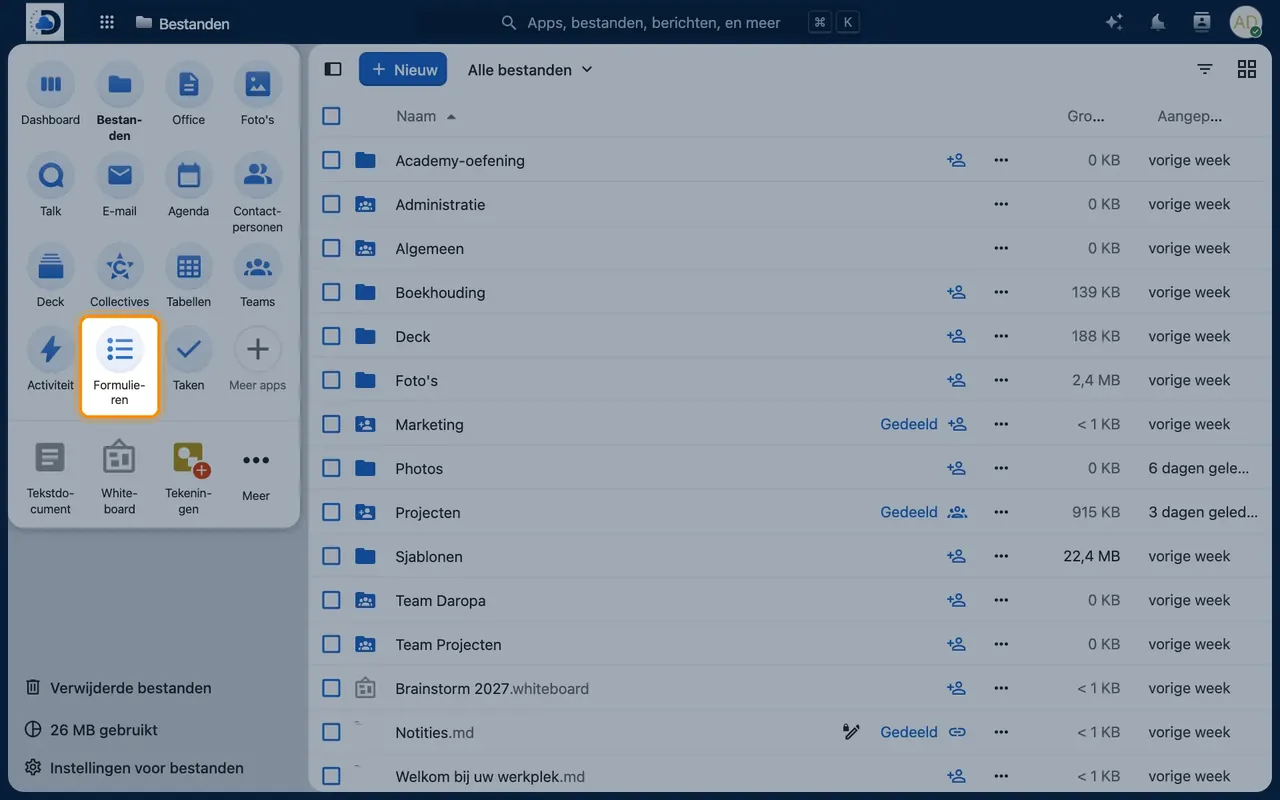This screenshot has width=1280, height=800.
Task: Open actions menu for Foto's folder
Action: (x=1001, y=380)
